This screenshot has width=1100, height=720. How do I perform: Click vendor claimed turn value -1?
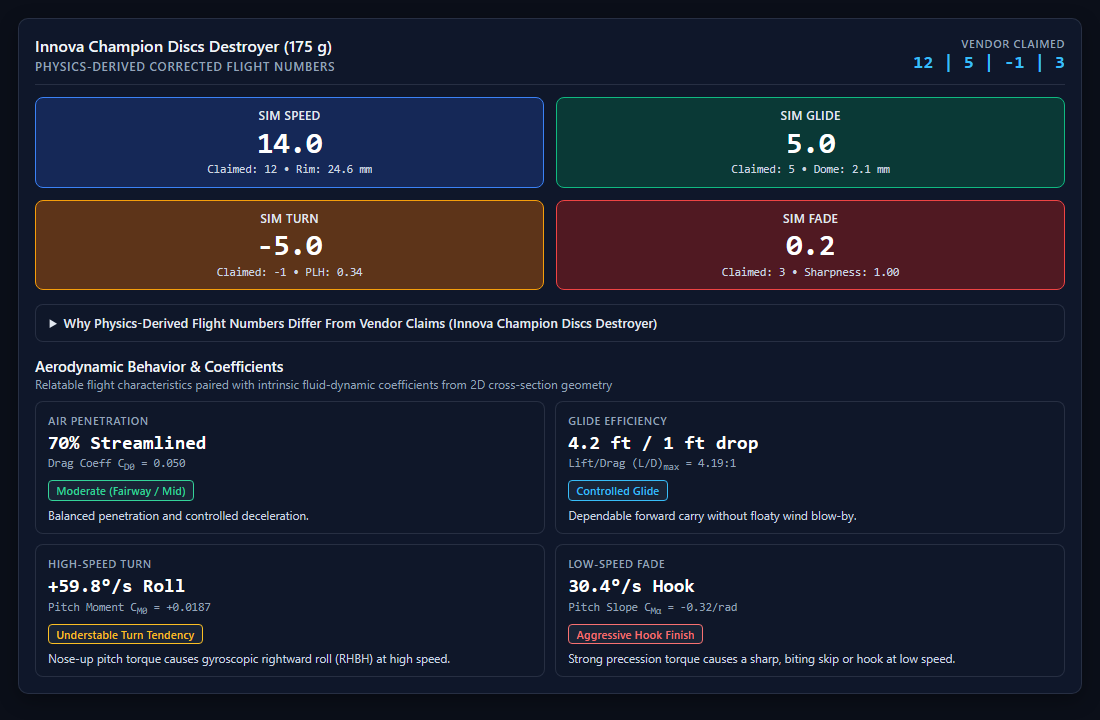1014,62
